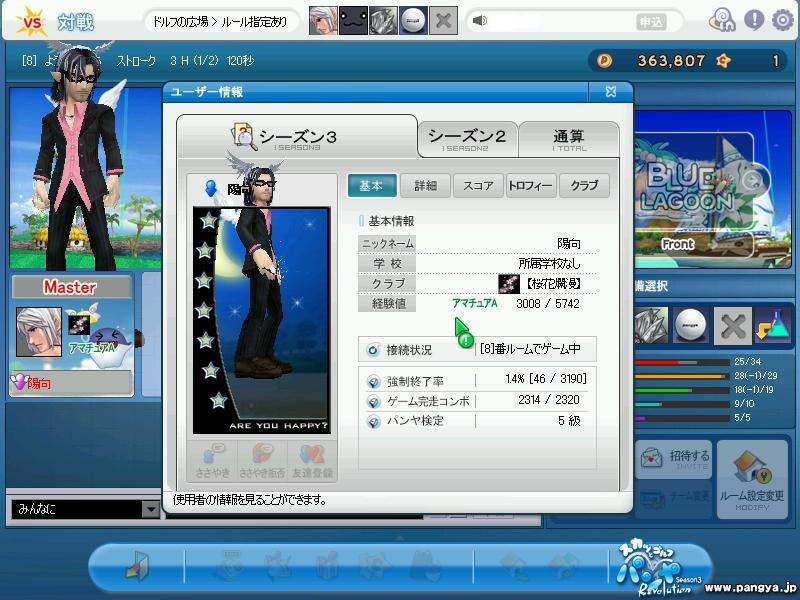800x600 pixels.
Task: Click the settings gear icon at top right
Action: (x=782, y=21)
